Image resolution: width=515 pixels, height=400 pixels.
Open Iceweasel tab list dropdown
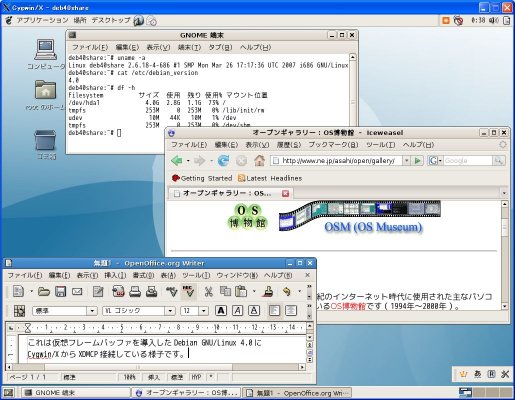(504, 193)
